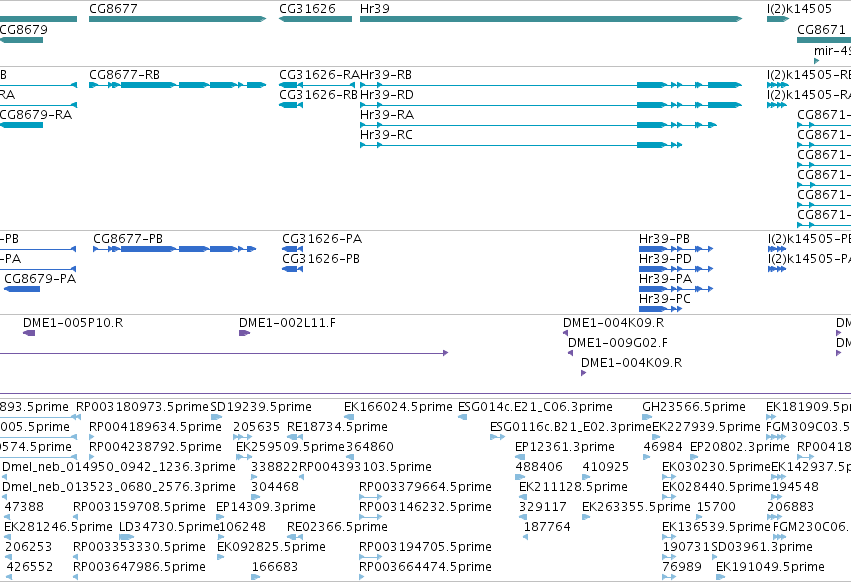Screen dimensions: 851x582
Task: Select EST EK281246.5prime
Action: click(x=59, y=527)
